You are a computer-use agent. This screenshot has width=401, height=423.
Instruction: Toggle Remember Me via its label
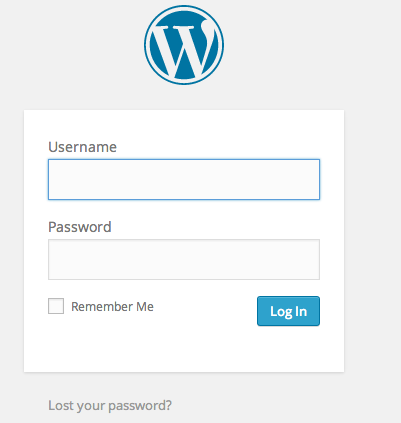point(112,307)
